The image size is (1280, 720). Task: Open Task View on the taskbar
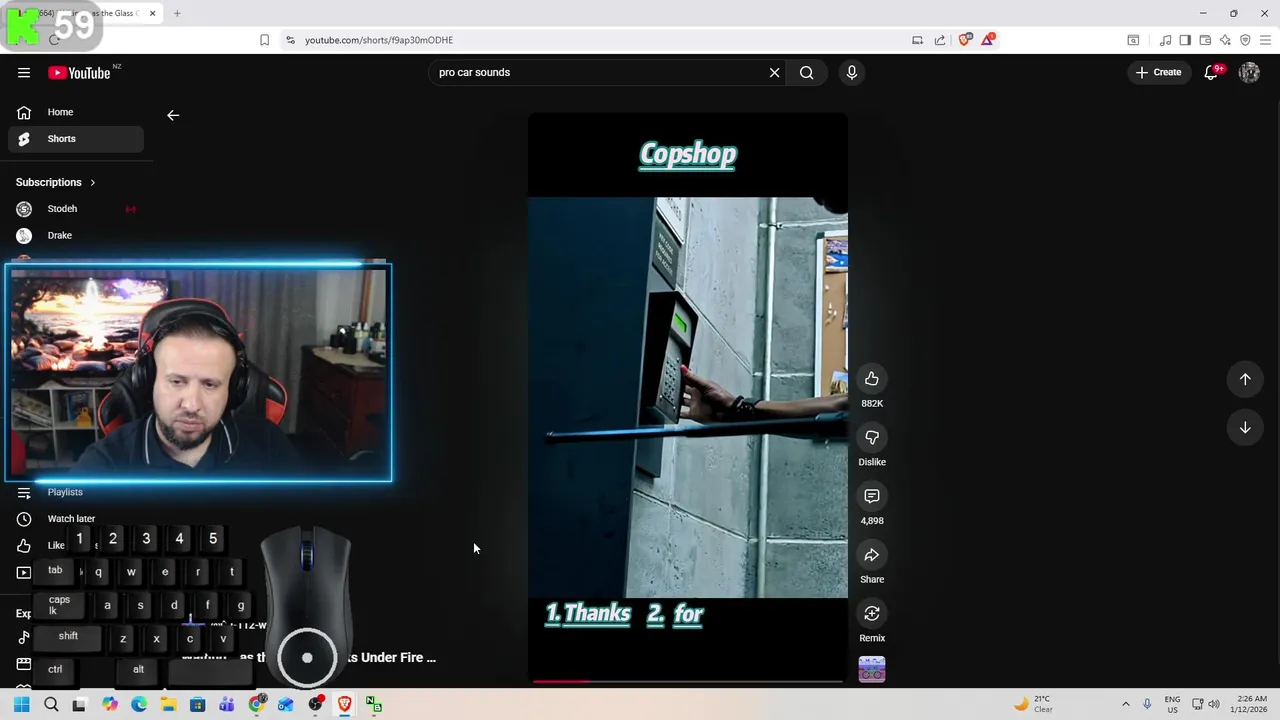pyautogui.click(x=79, y=704)
